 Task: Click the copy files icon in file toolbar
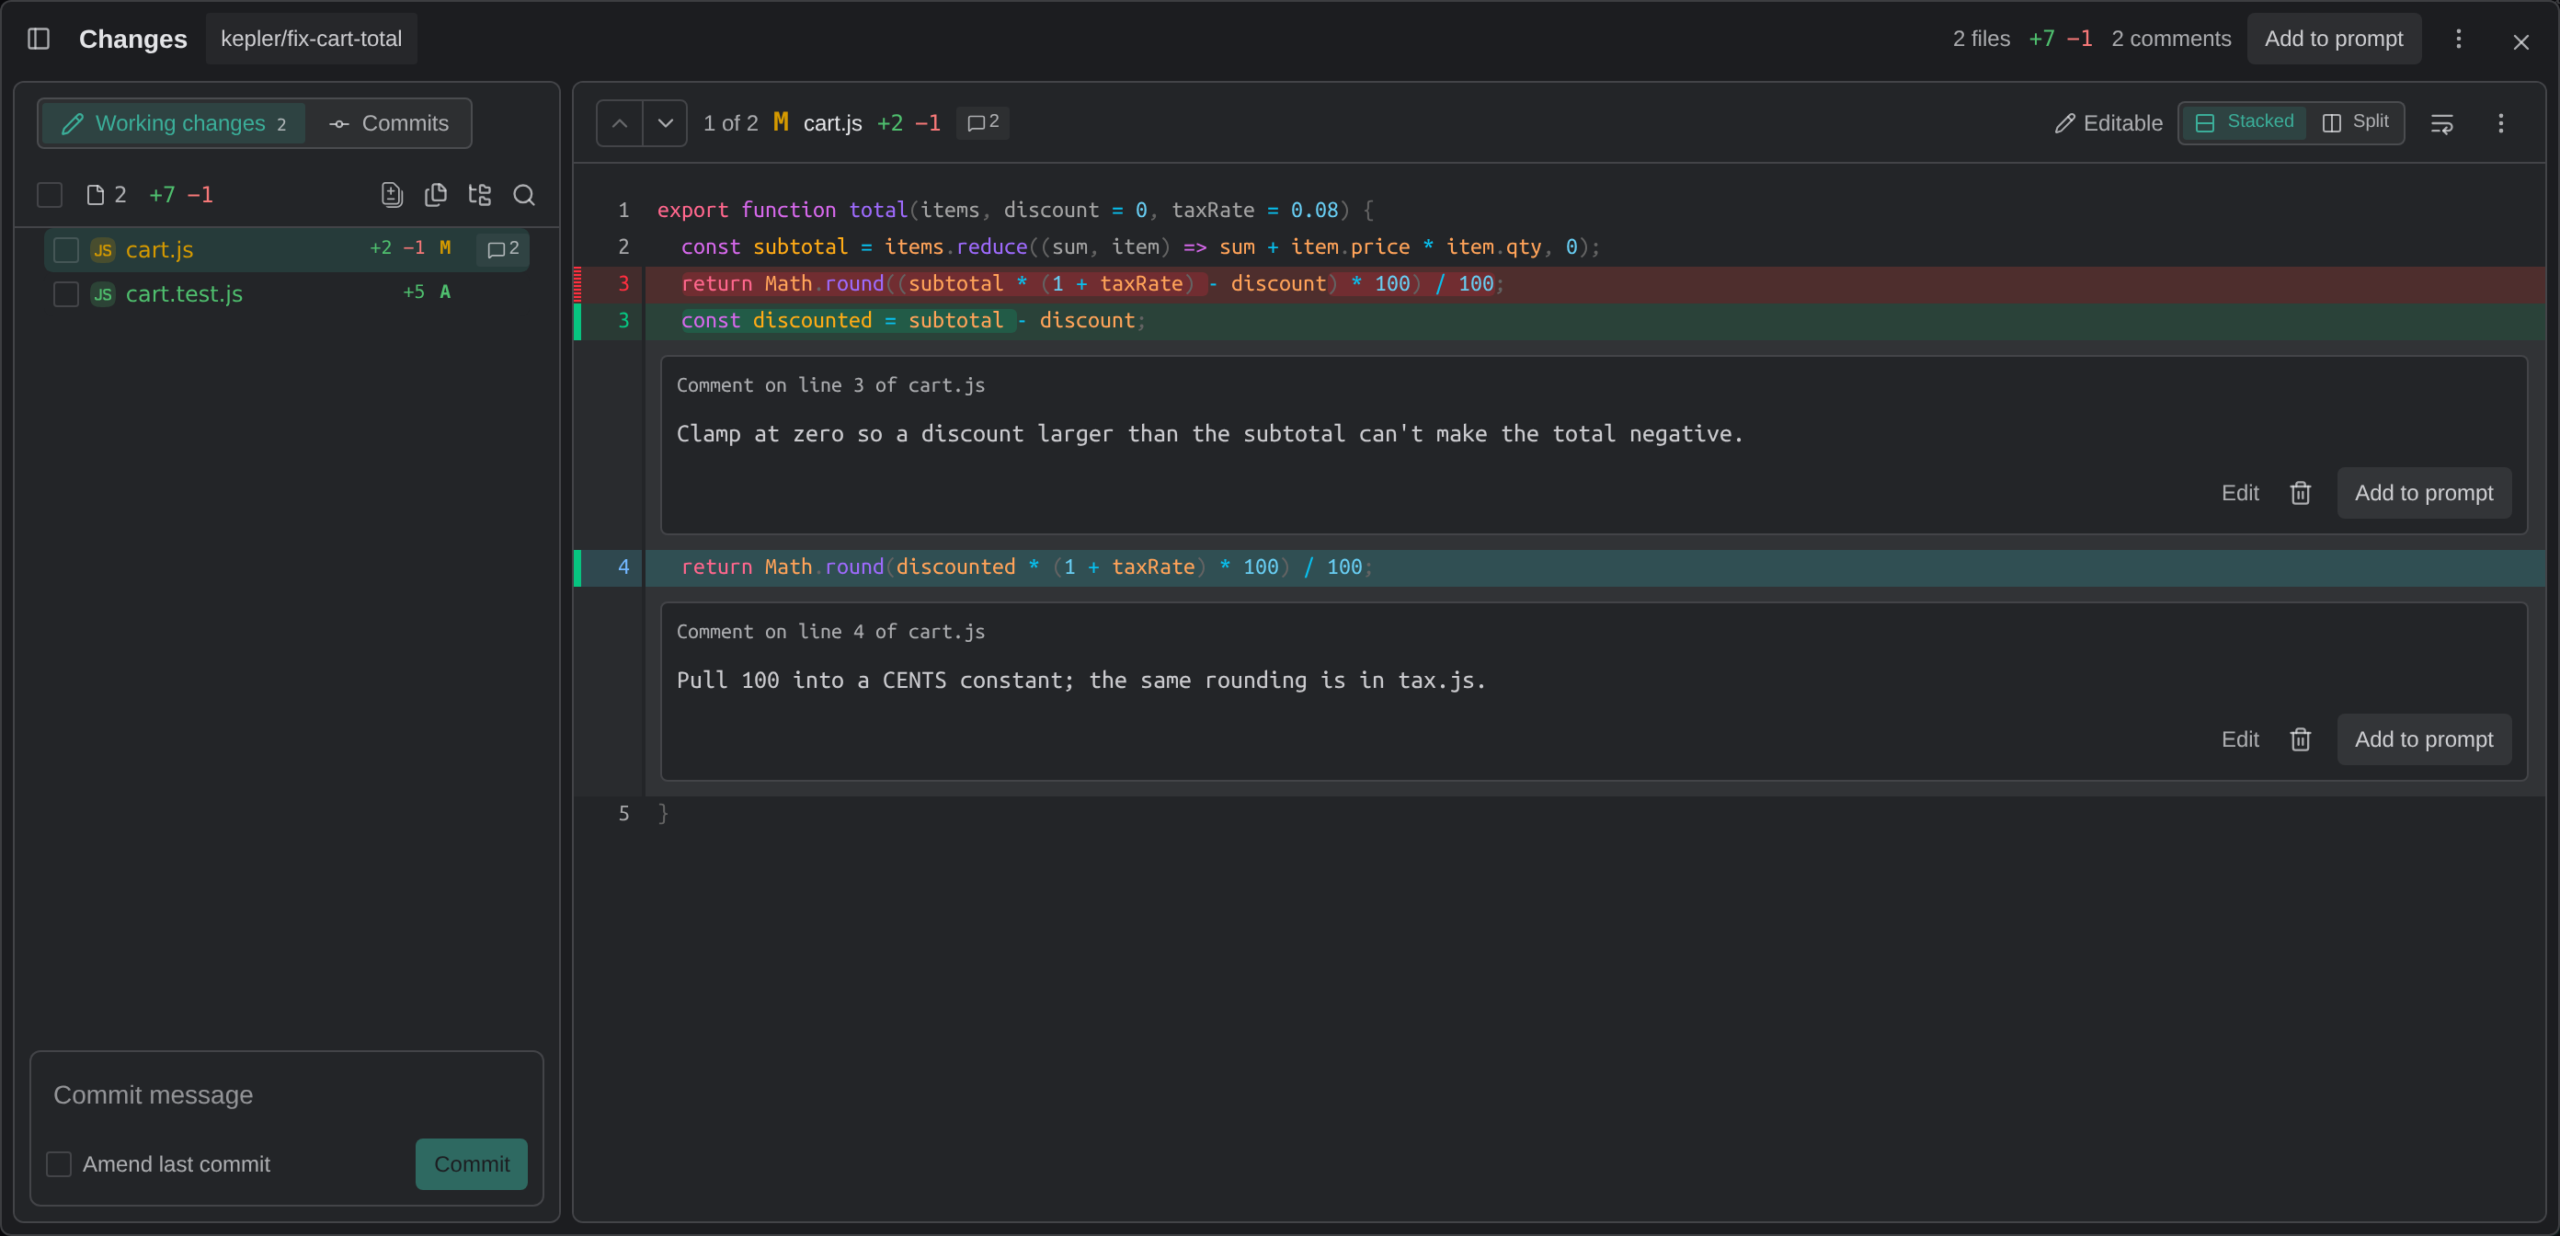435,195
